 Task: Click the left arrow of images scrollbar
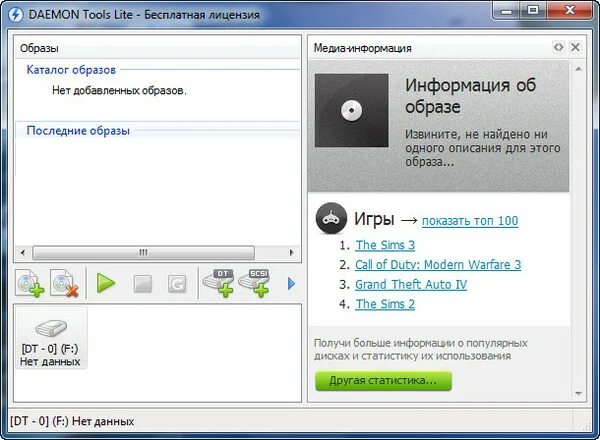click(x=23, y=253)
